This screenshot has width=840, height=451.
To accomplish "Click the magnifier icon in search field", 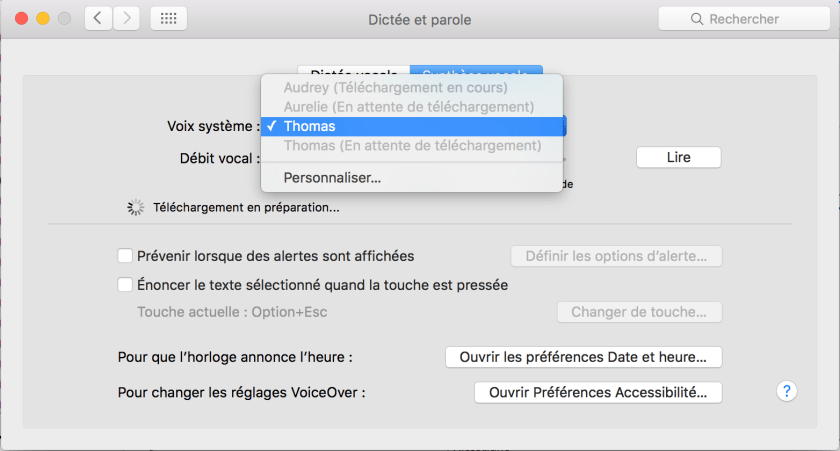I will coord(697,19).
